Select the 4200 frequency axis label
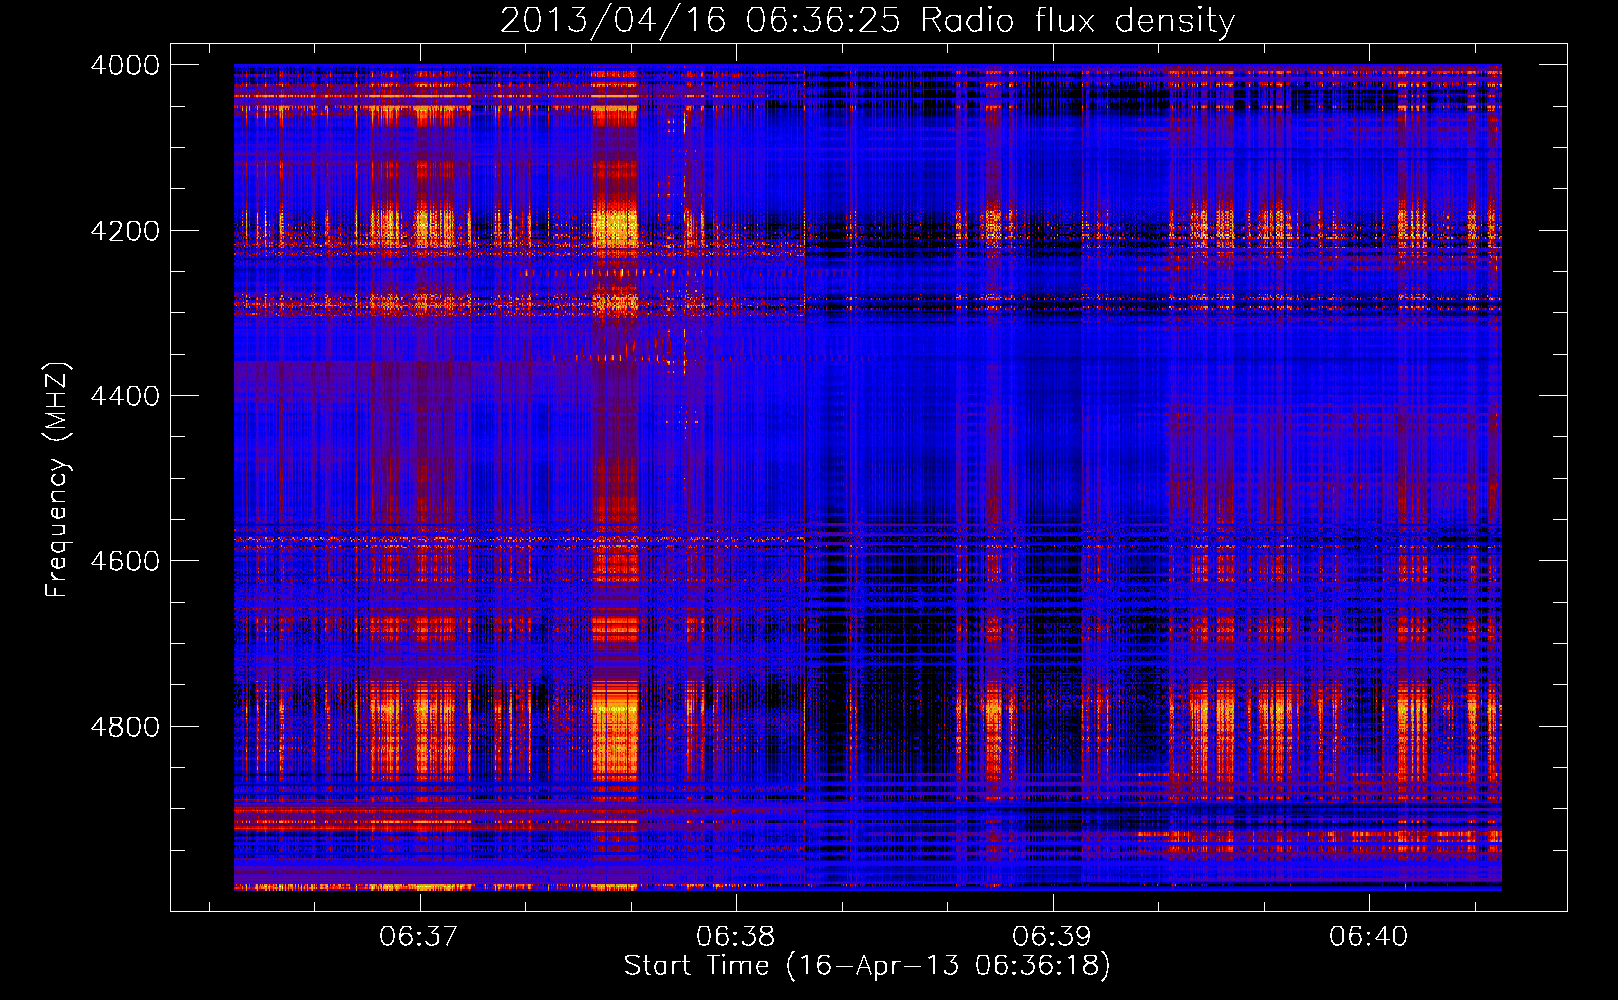This screenshot has height=1000, width=1618. (x=125, y=231)
